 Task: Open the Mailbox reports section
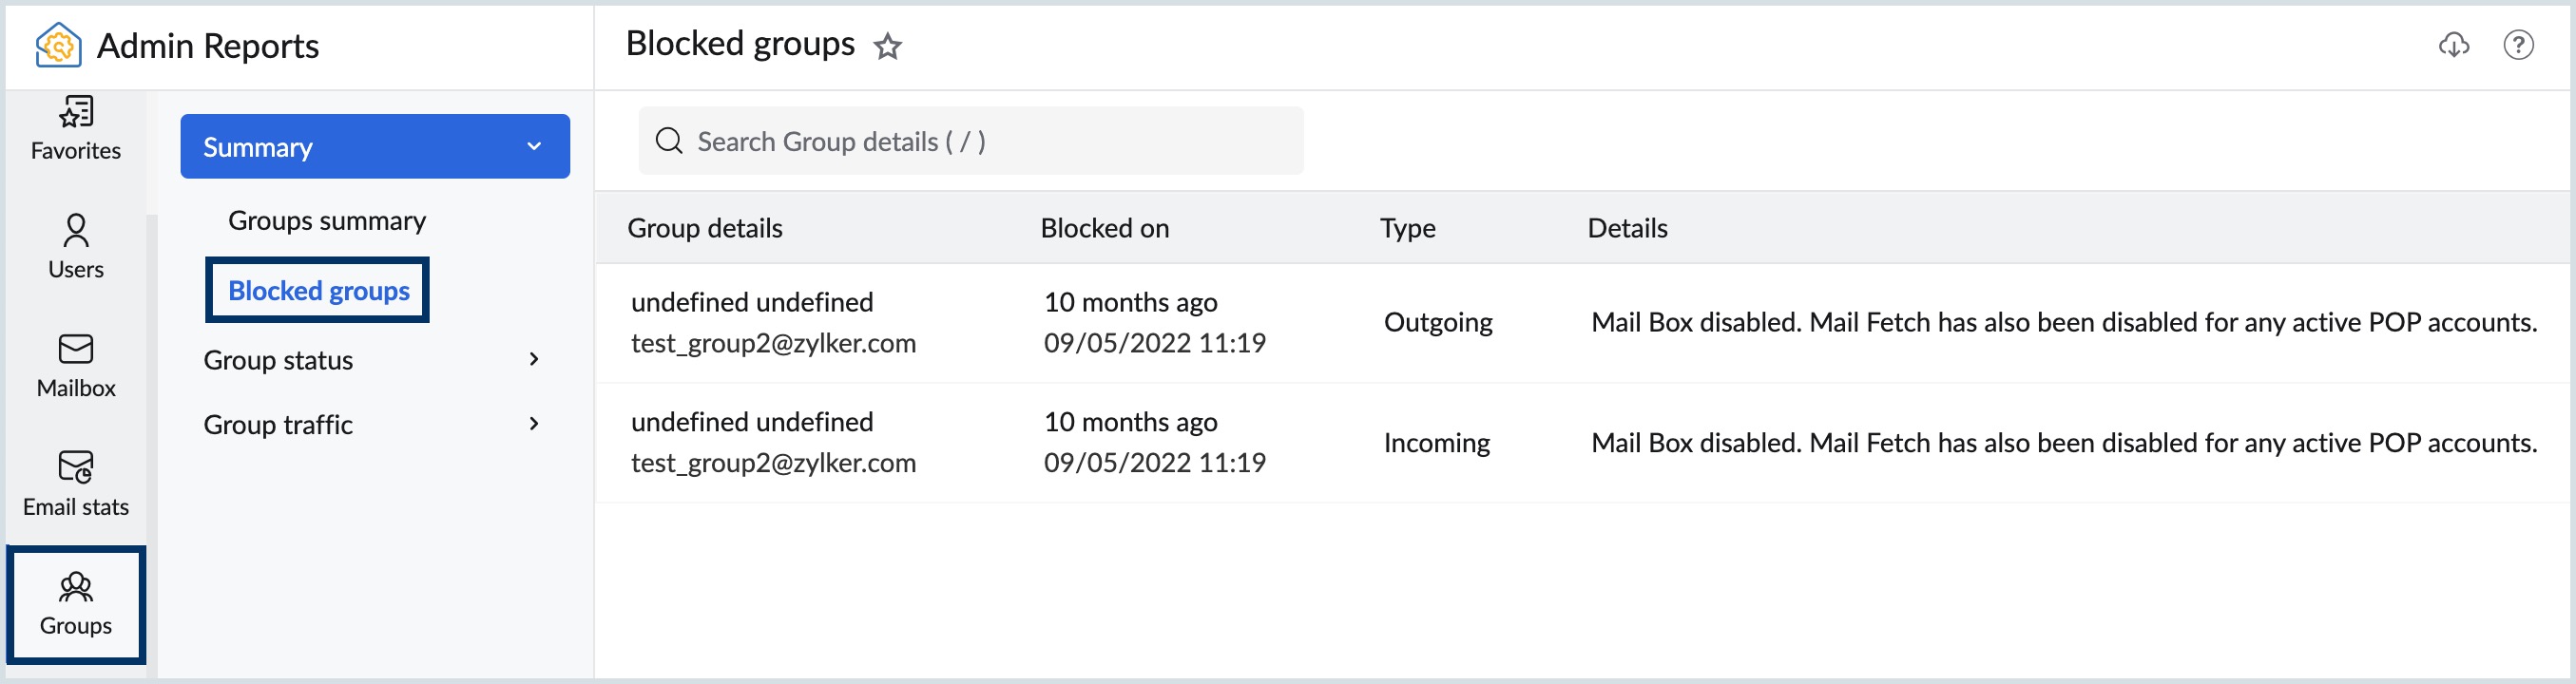[x=76, y=366]
